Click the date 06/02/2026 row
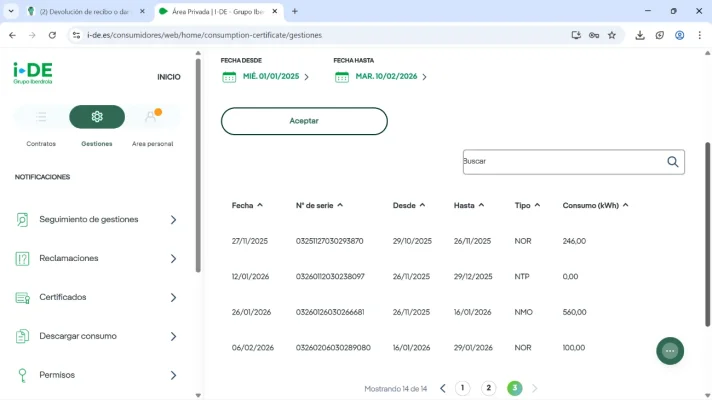The height and width of the screenshot is (400, 712). click(x=253, y=348)
